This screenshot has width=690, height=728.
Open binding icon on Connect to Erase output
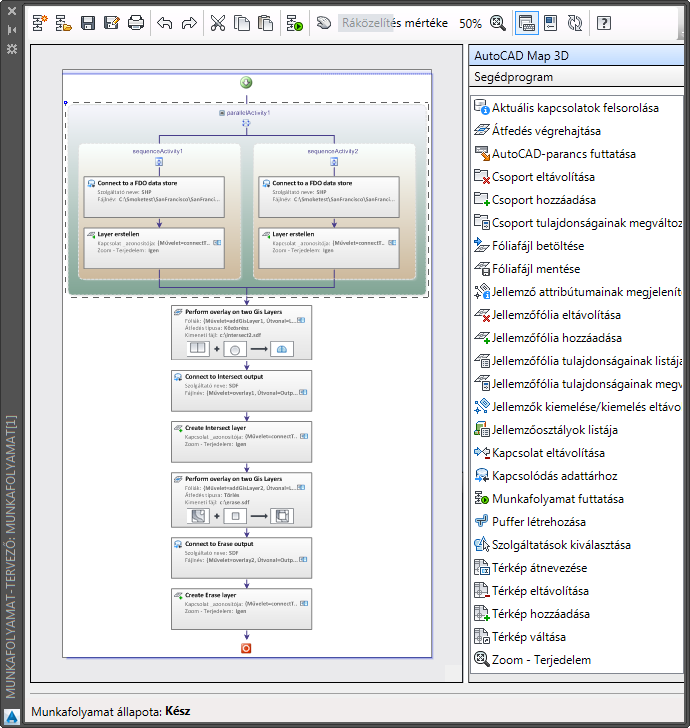click(303, 559)
